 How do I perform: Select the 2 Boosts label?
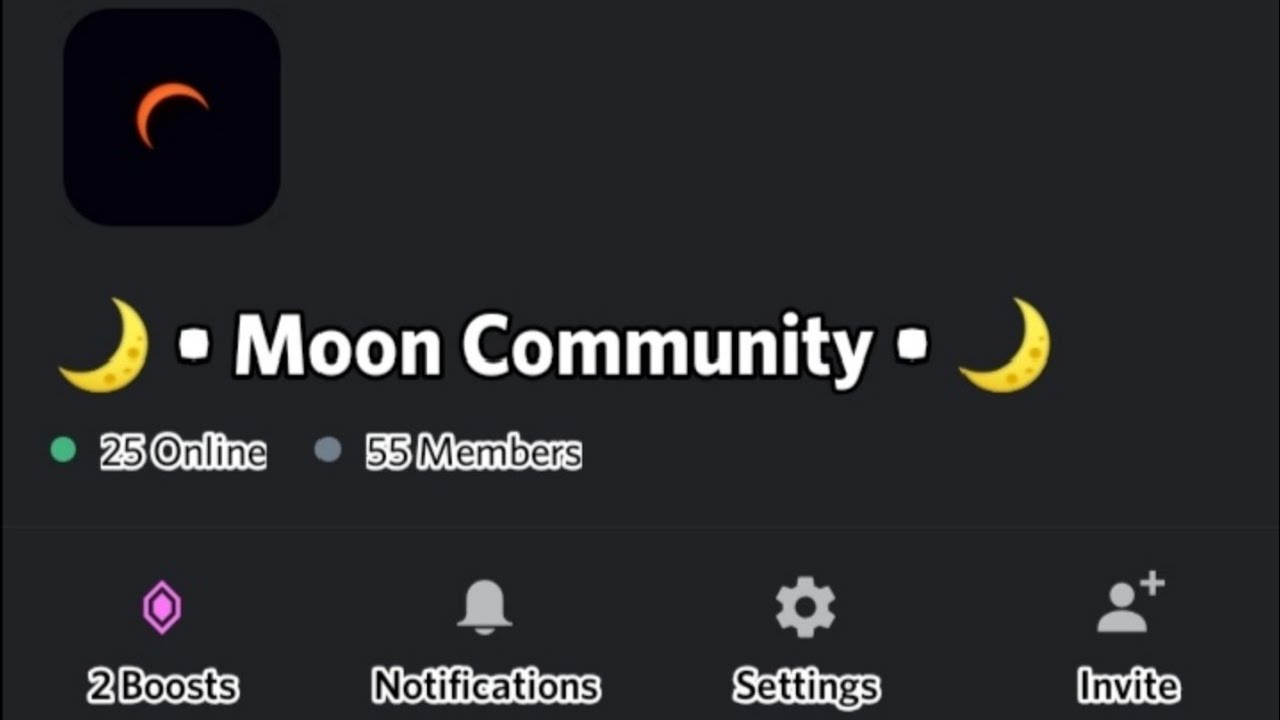coord(163,687)
